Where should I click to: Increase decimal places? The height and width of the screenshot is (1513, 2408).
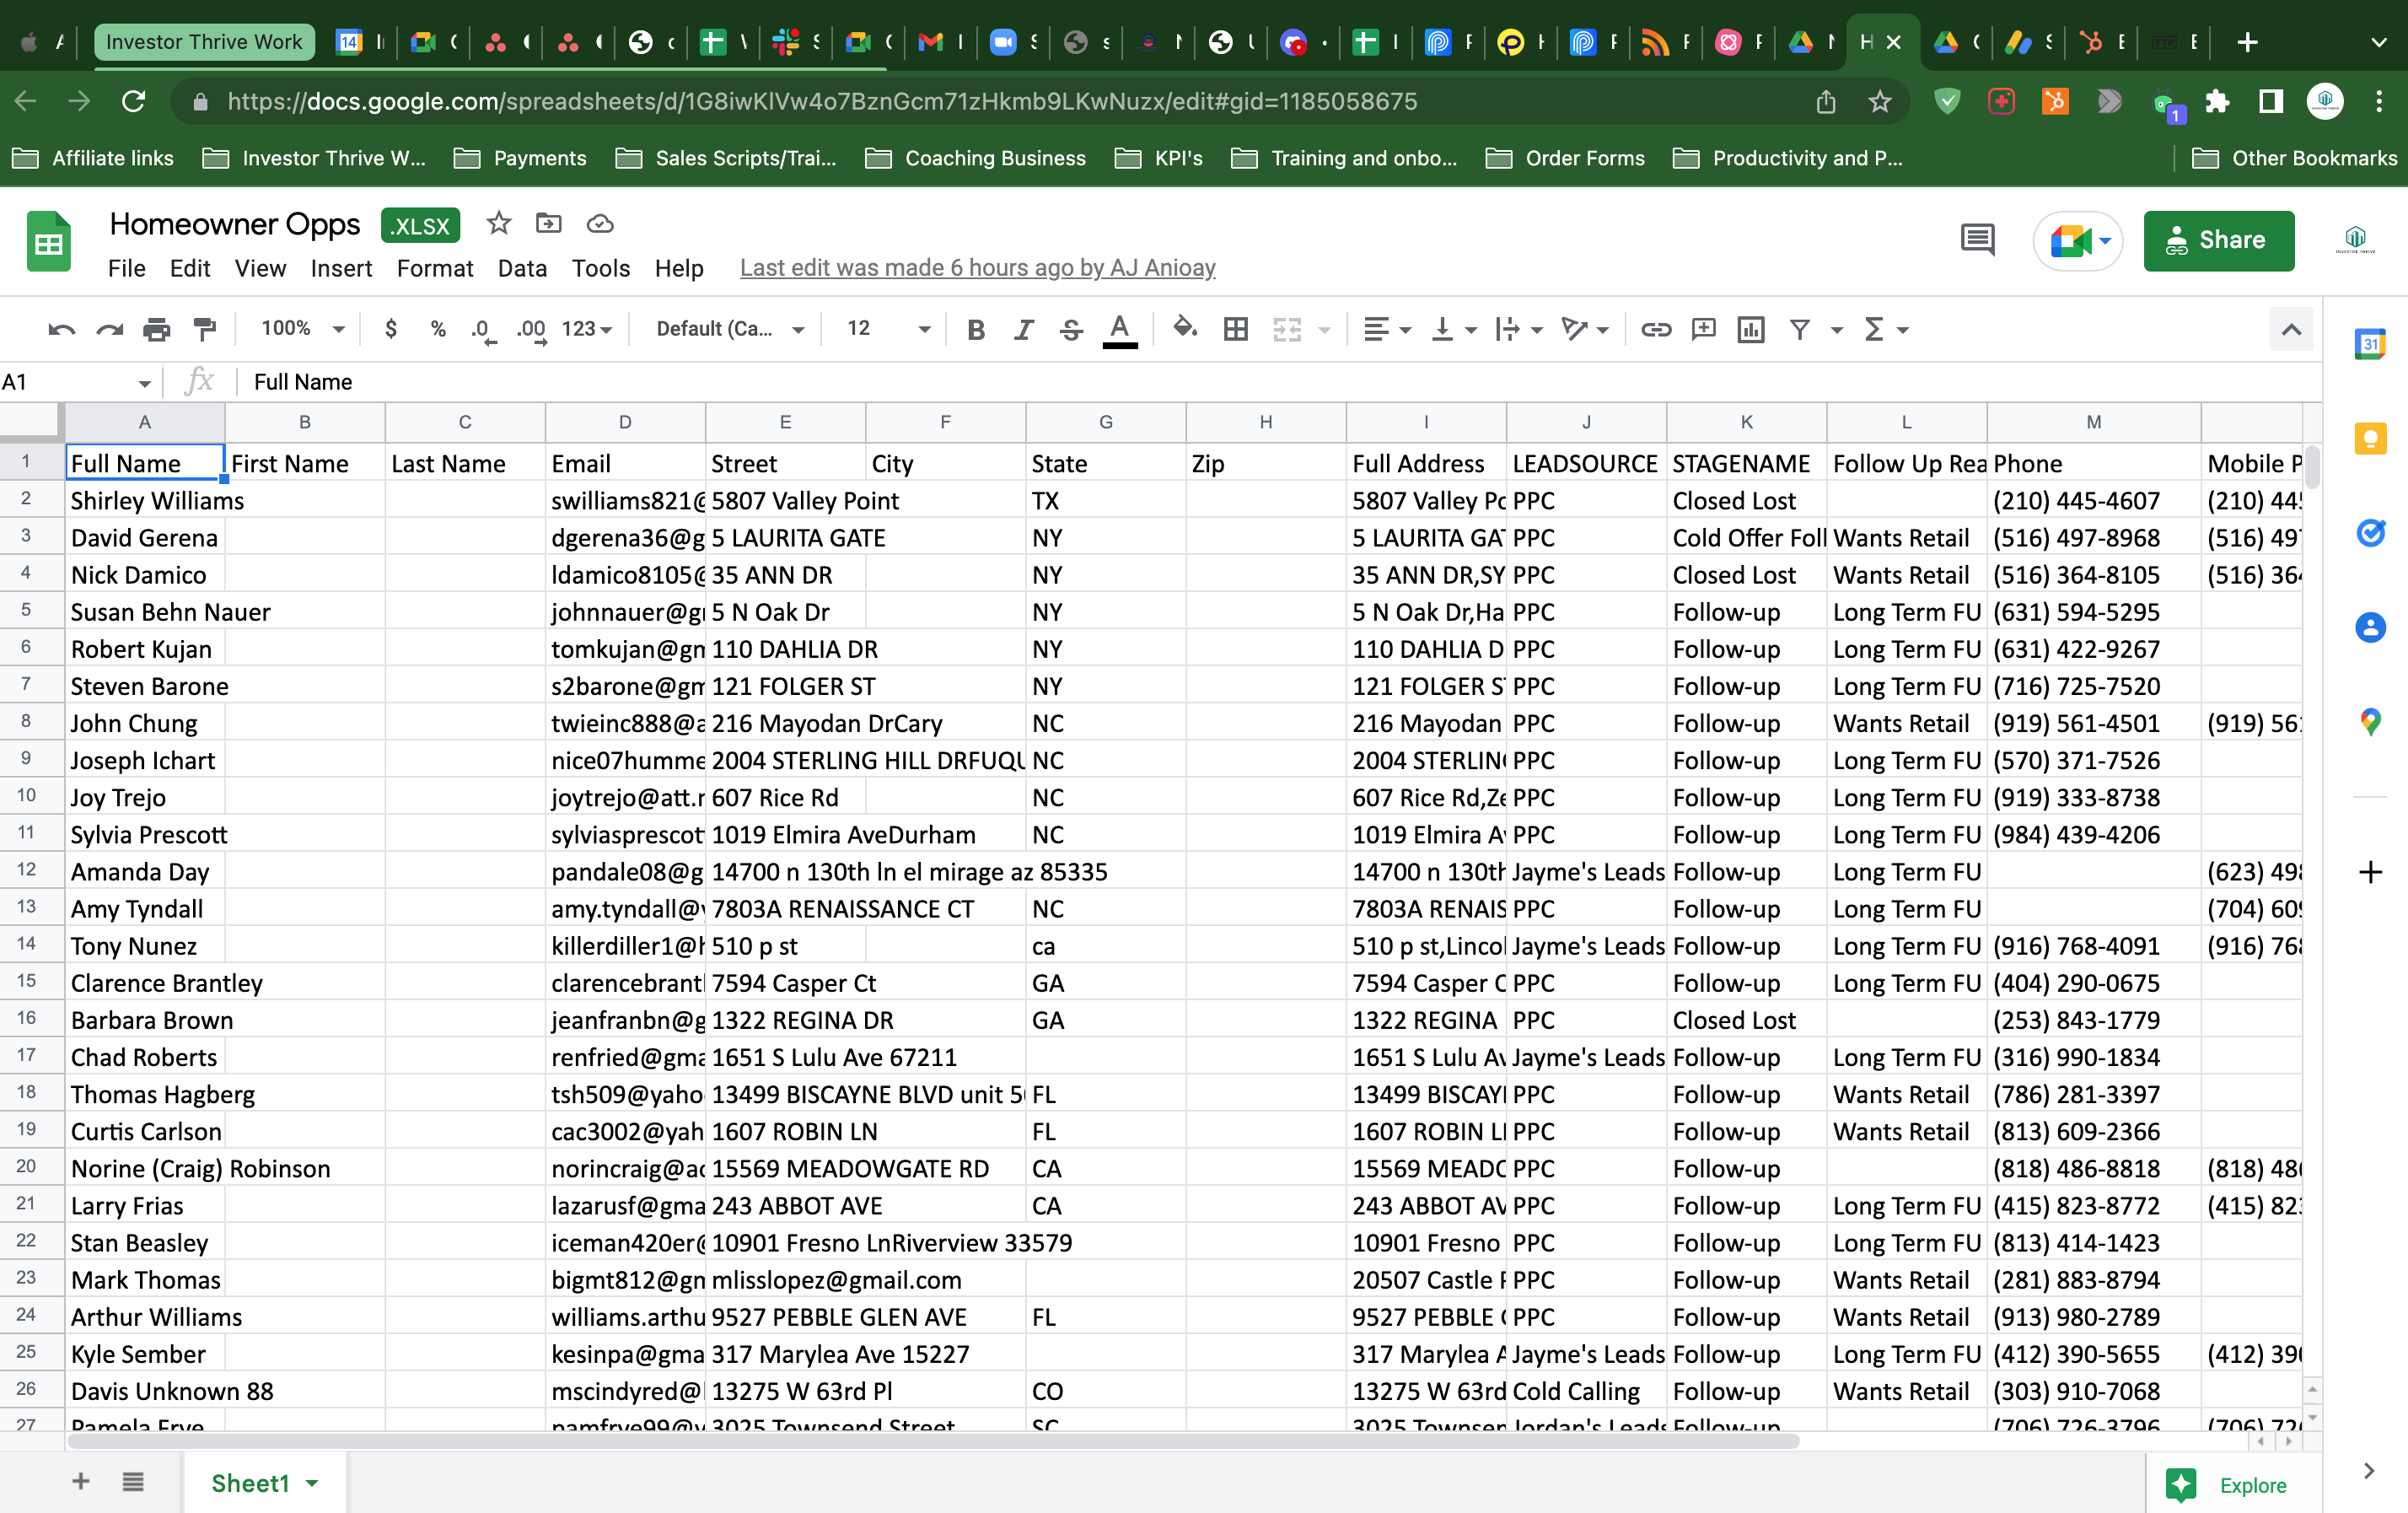tap(532, 329)
